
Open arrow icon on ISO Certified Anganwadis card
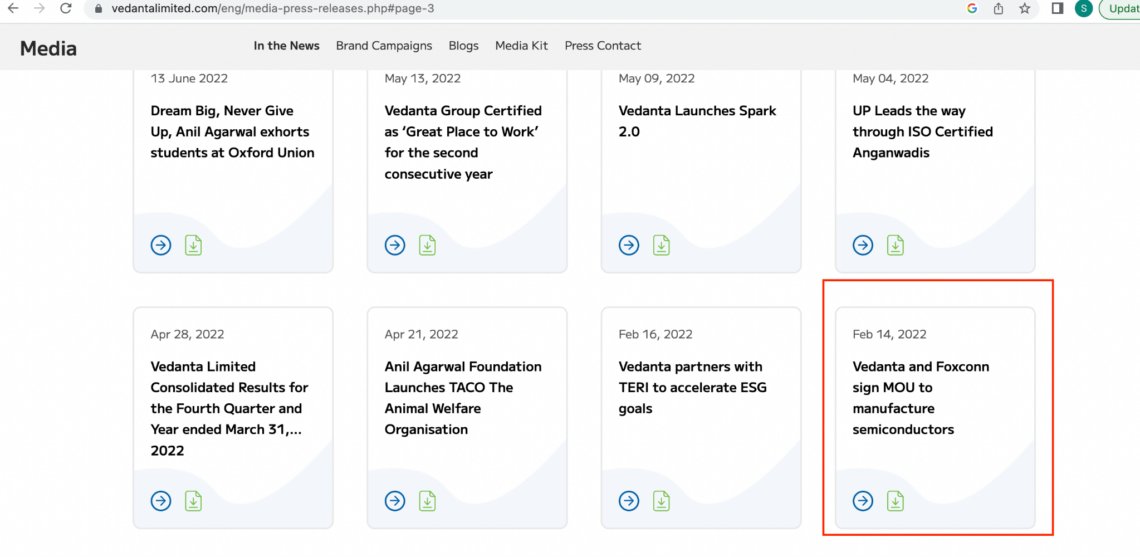click(863, 245)
